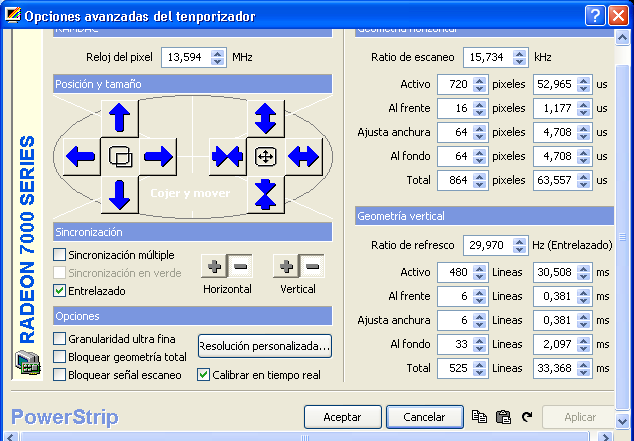The height and width of the screenshot is (441, 634).
Task: Move the screen position up arrow
Action: 120,118
